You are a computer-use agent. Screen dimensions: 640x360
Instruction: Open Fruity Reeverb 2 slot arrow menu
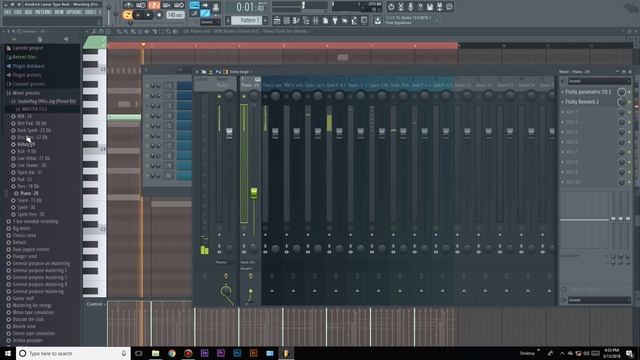click(x=562, y=102)
